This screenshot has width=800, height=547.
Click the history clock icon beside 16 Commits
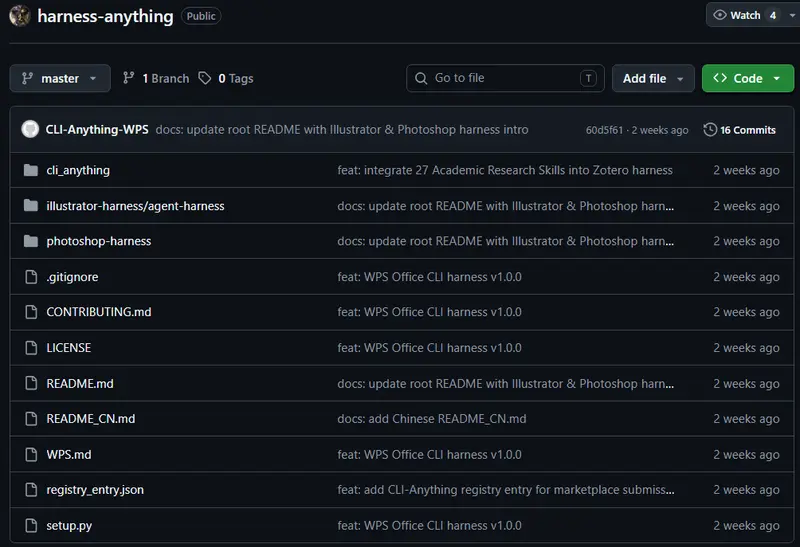pos(710,130)
